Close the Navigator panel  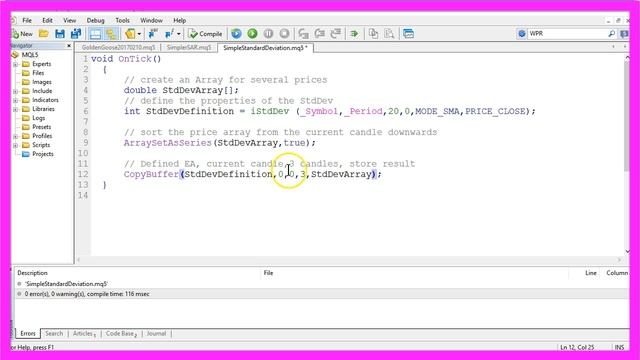(69, 46)
